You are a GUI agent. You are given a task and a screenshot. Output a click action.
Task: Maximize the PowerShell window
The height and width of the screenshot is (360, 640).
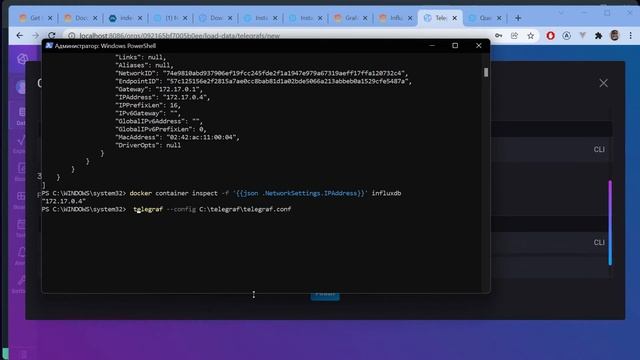pyautogui.click(x=455, y=46)
